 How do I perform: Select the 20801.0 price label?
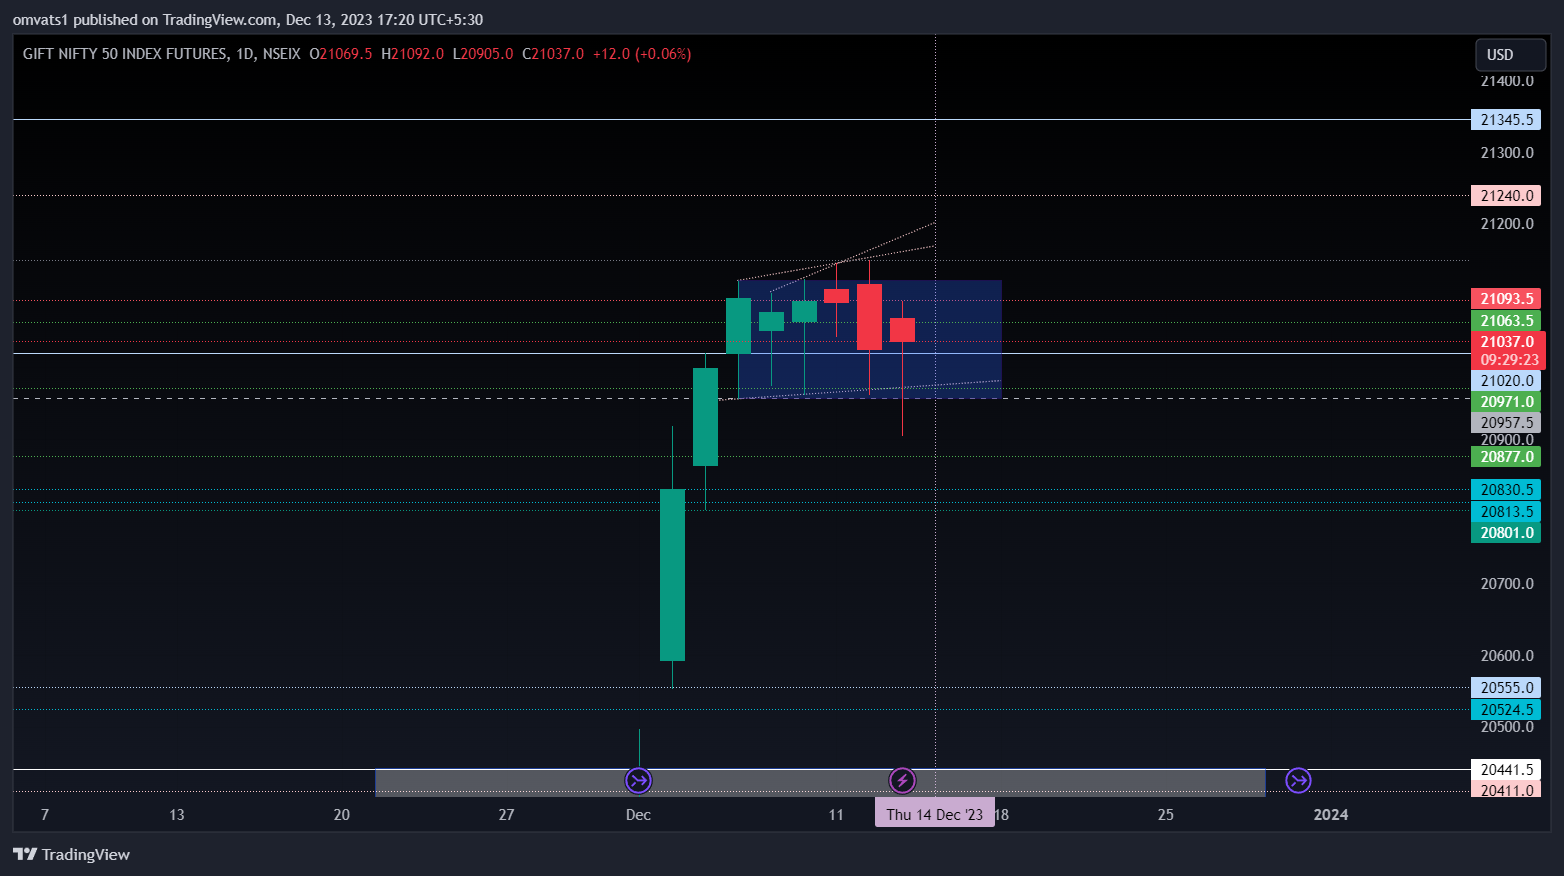point(1506,533)
